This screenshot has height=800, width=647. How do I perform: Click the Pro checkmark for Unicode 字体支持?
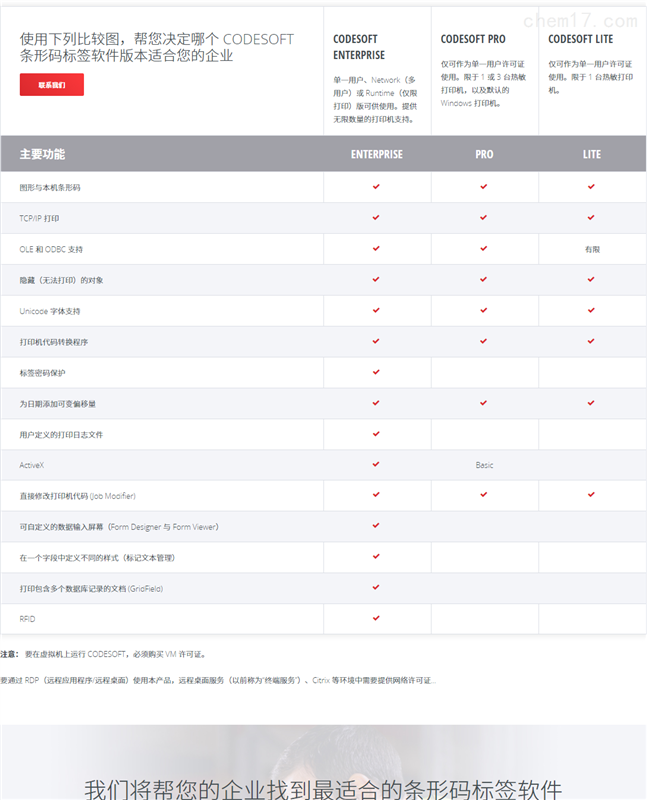tap(484, 310)
